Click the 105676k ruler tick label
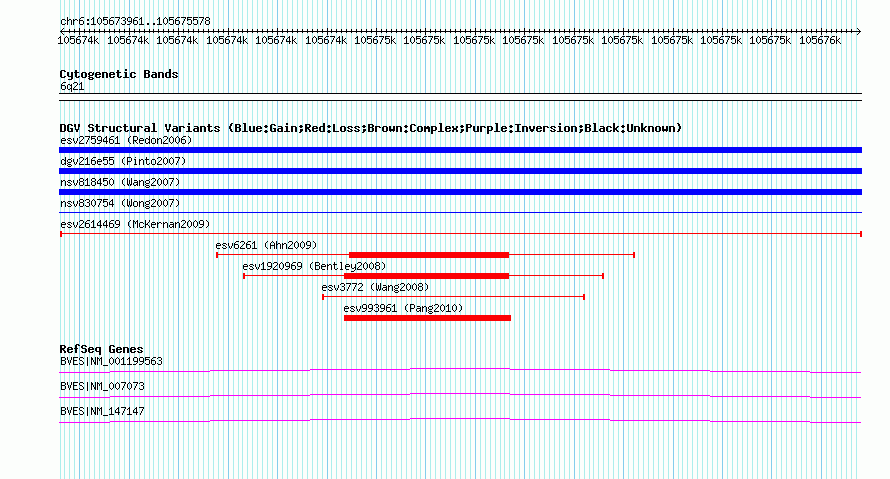 coord(820,40)
